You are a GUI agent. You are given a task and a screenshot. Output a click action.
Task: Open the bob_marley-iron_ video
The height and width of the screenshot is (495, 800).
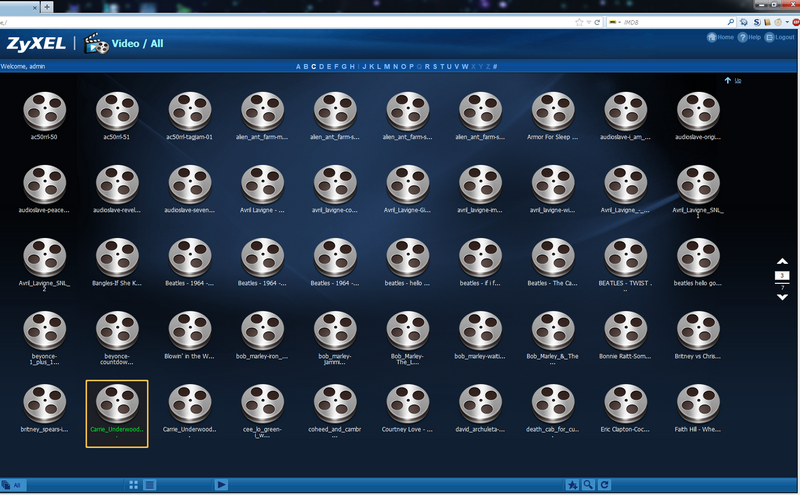[262, 335]
